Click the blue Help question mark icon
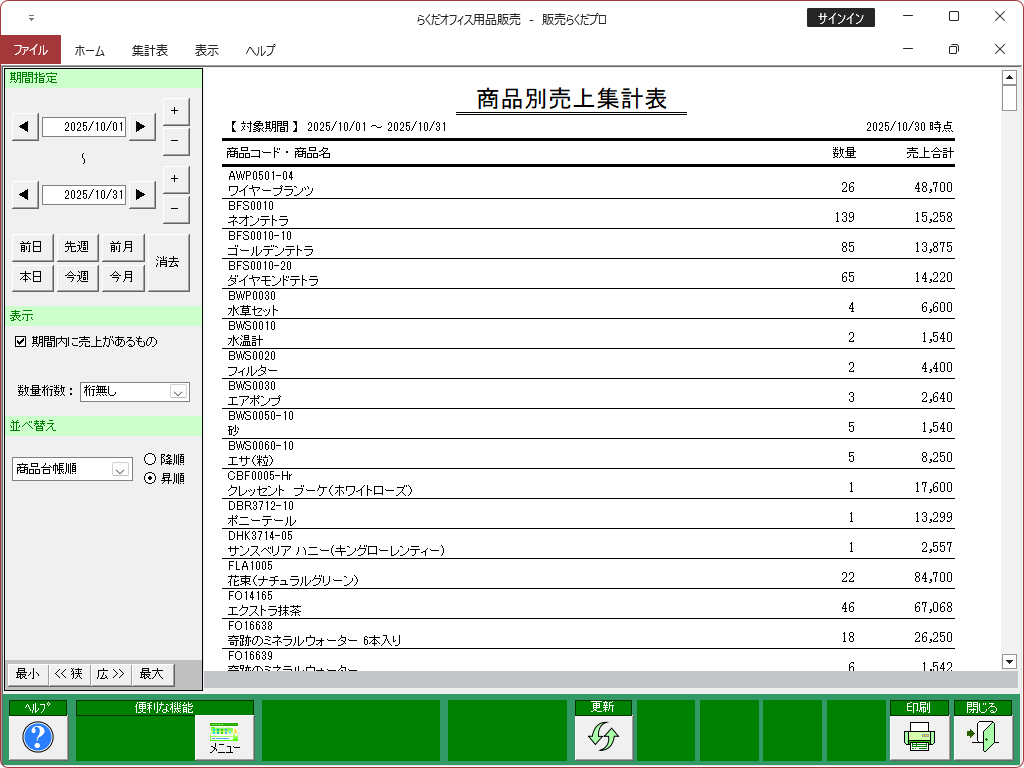 click(x=37, y=738)
